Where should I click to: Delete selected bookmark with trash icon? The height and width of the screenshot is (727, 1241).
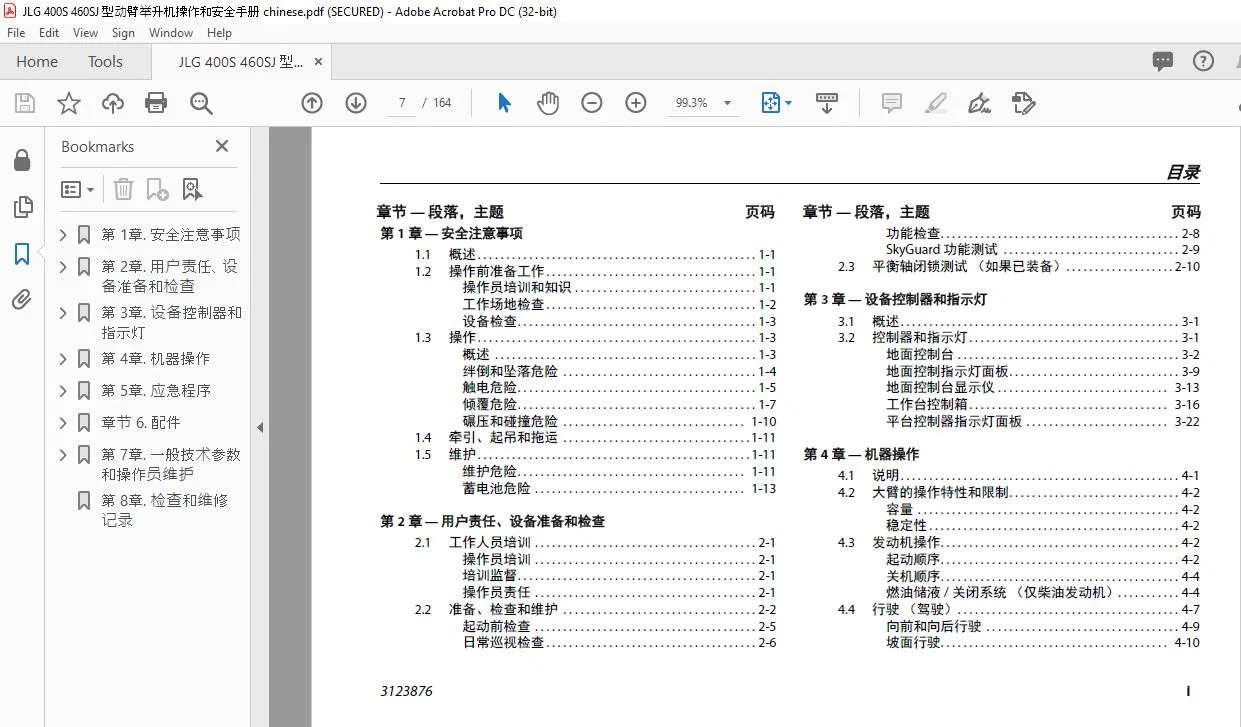(123, 188)
